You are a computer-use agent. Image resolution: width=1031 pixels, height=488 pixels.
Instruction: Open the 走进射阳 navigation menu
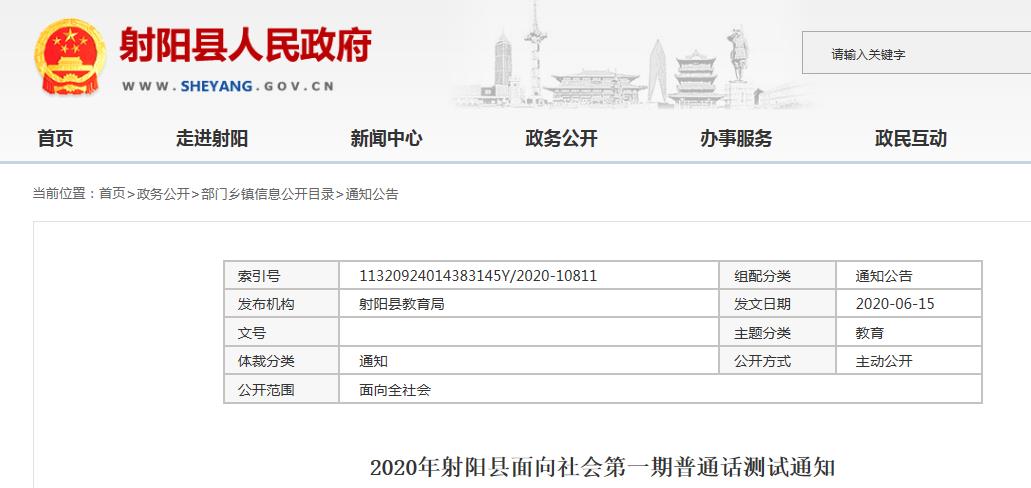click(212, 139)
